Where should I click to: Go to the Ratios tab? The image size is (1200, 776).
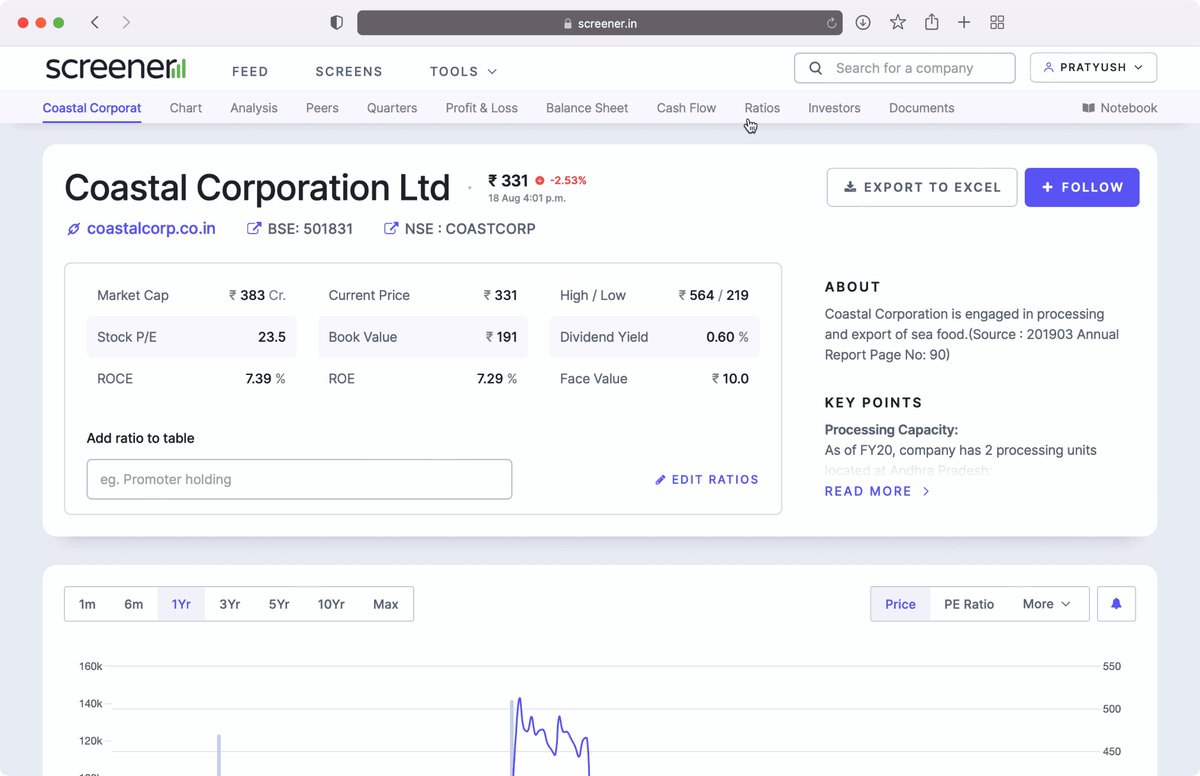coord(762,108)
